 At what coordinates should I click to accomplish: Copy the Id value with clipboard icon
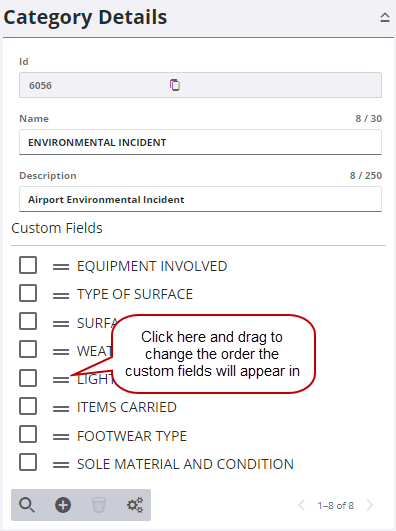[175, 85]
